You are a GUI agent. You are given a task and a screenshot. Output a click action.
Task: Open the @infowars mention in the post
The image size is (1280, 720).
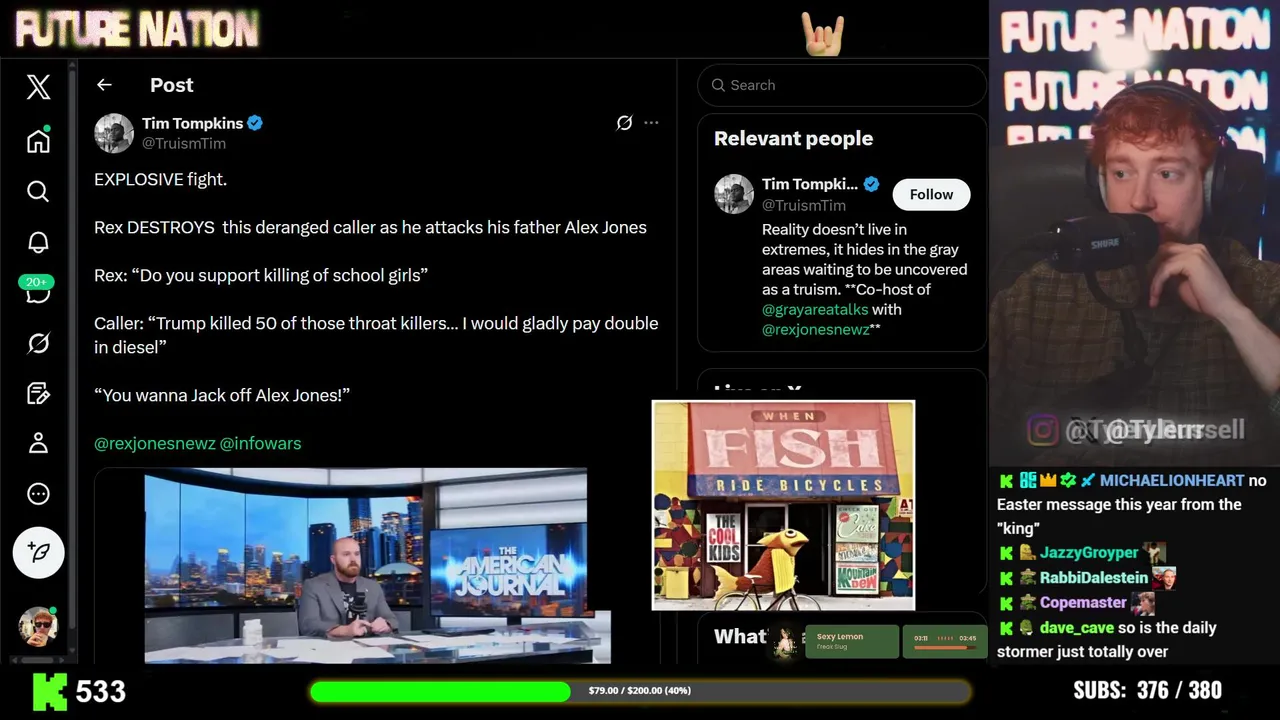coord(260,443)
